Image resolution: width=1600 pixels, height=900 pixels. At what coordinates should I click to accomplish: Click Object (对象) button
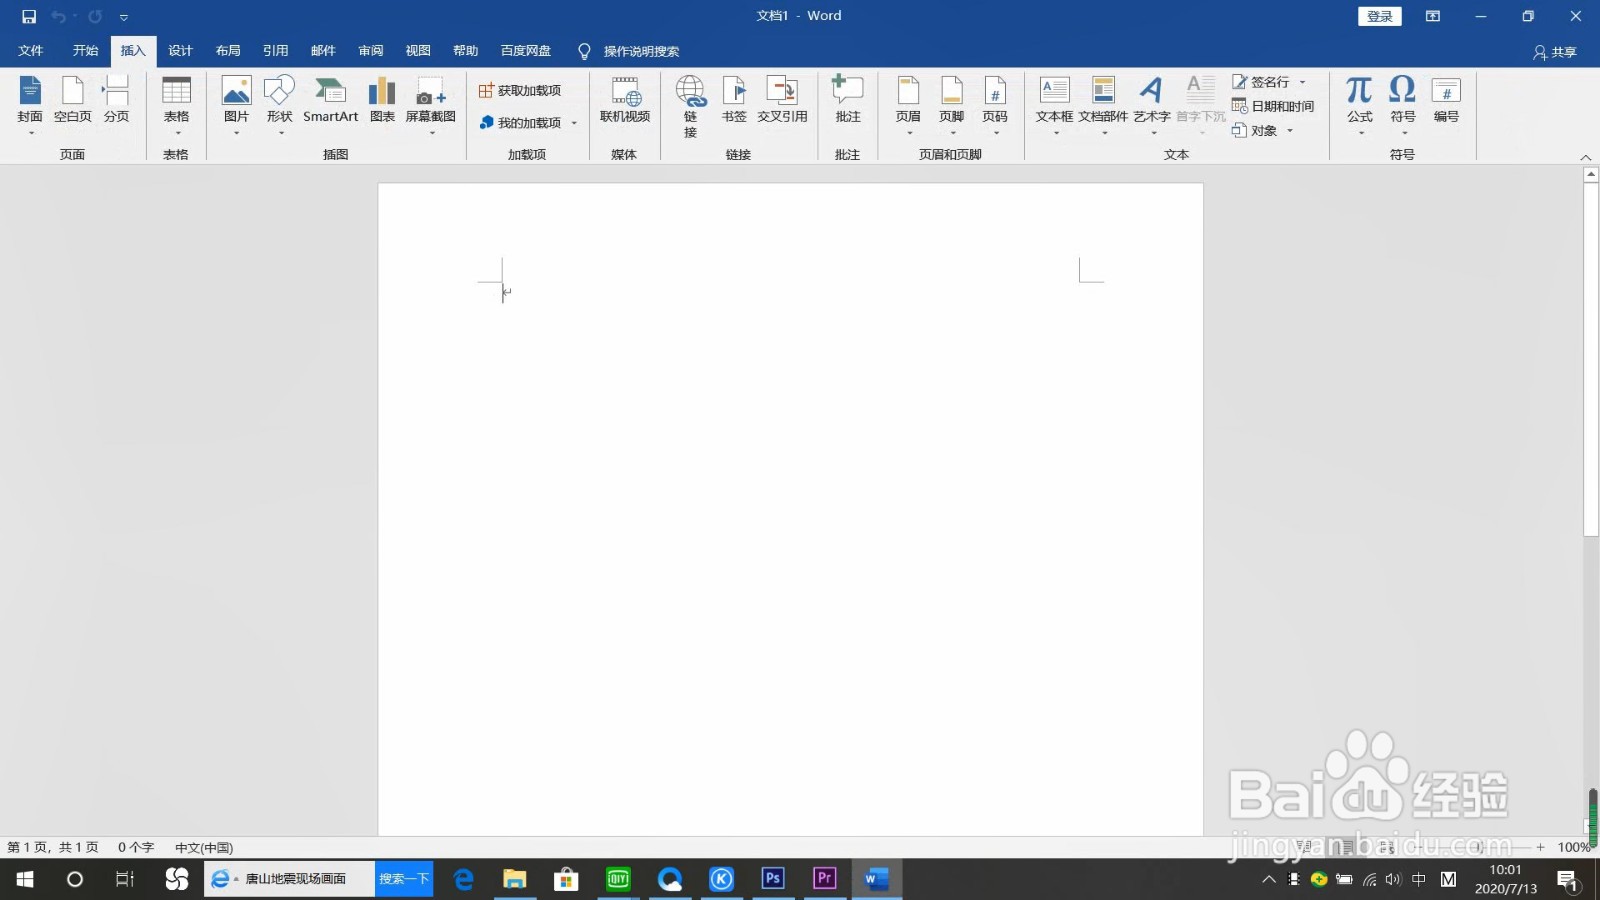click(1255, 130)
